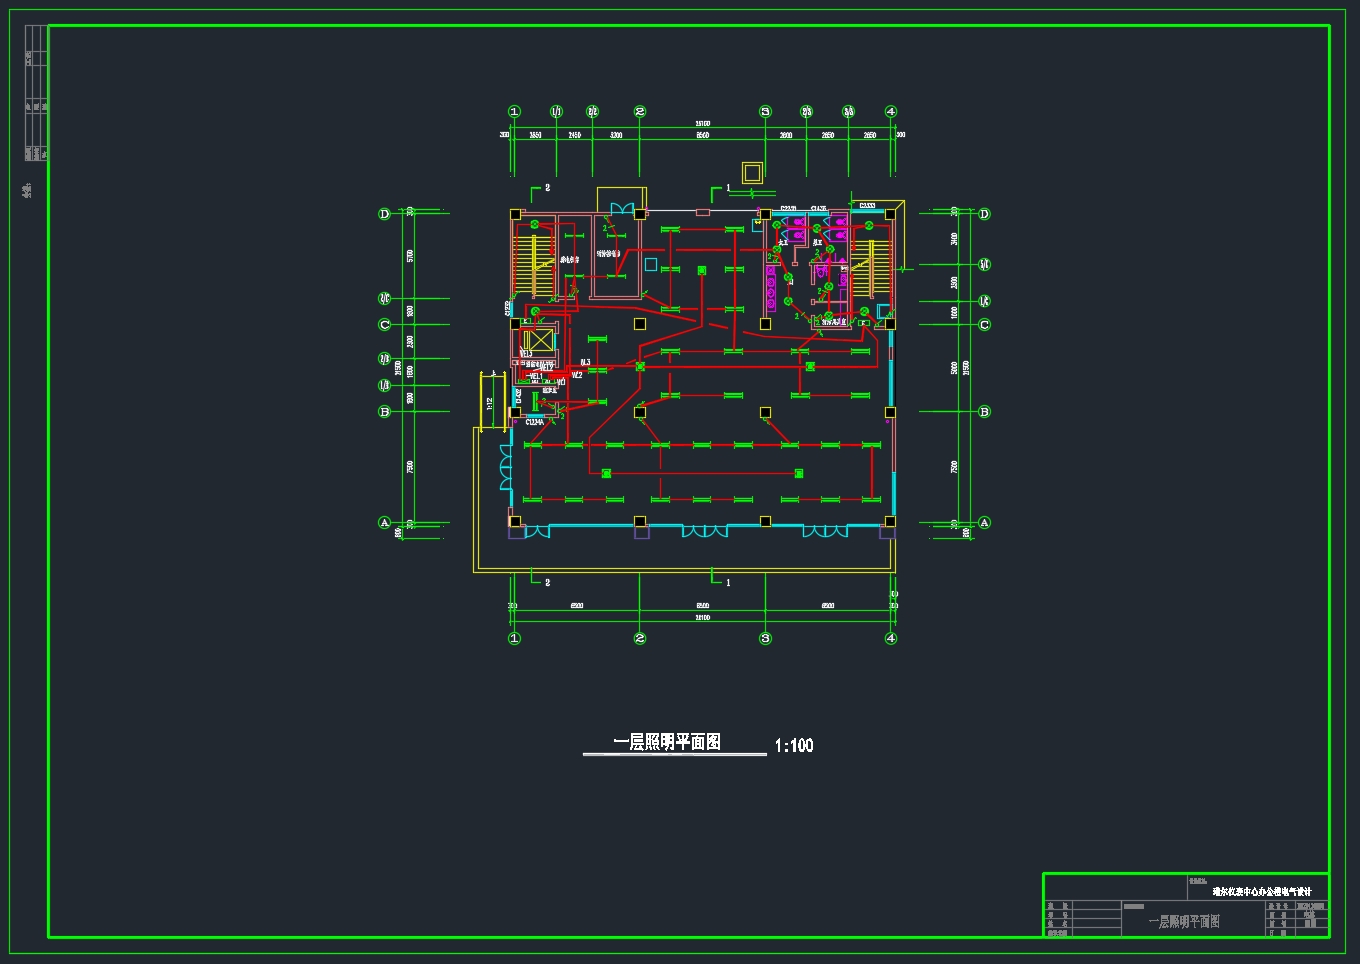Viewport: 1360px width, 964px height.
Task: Select the WL3 circuit label
Action: pyautogui.click(x=585, y=363)
